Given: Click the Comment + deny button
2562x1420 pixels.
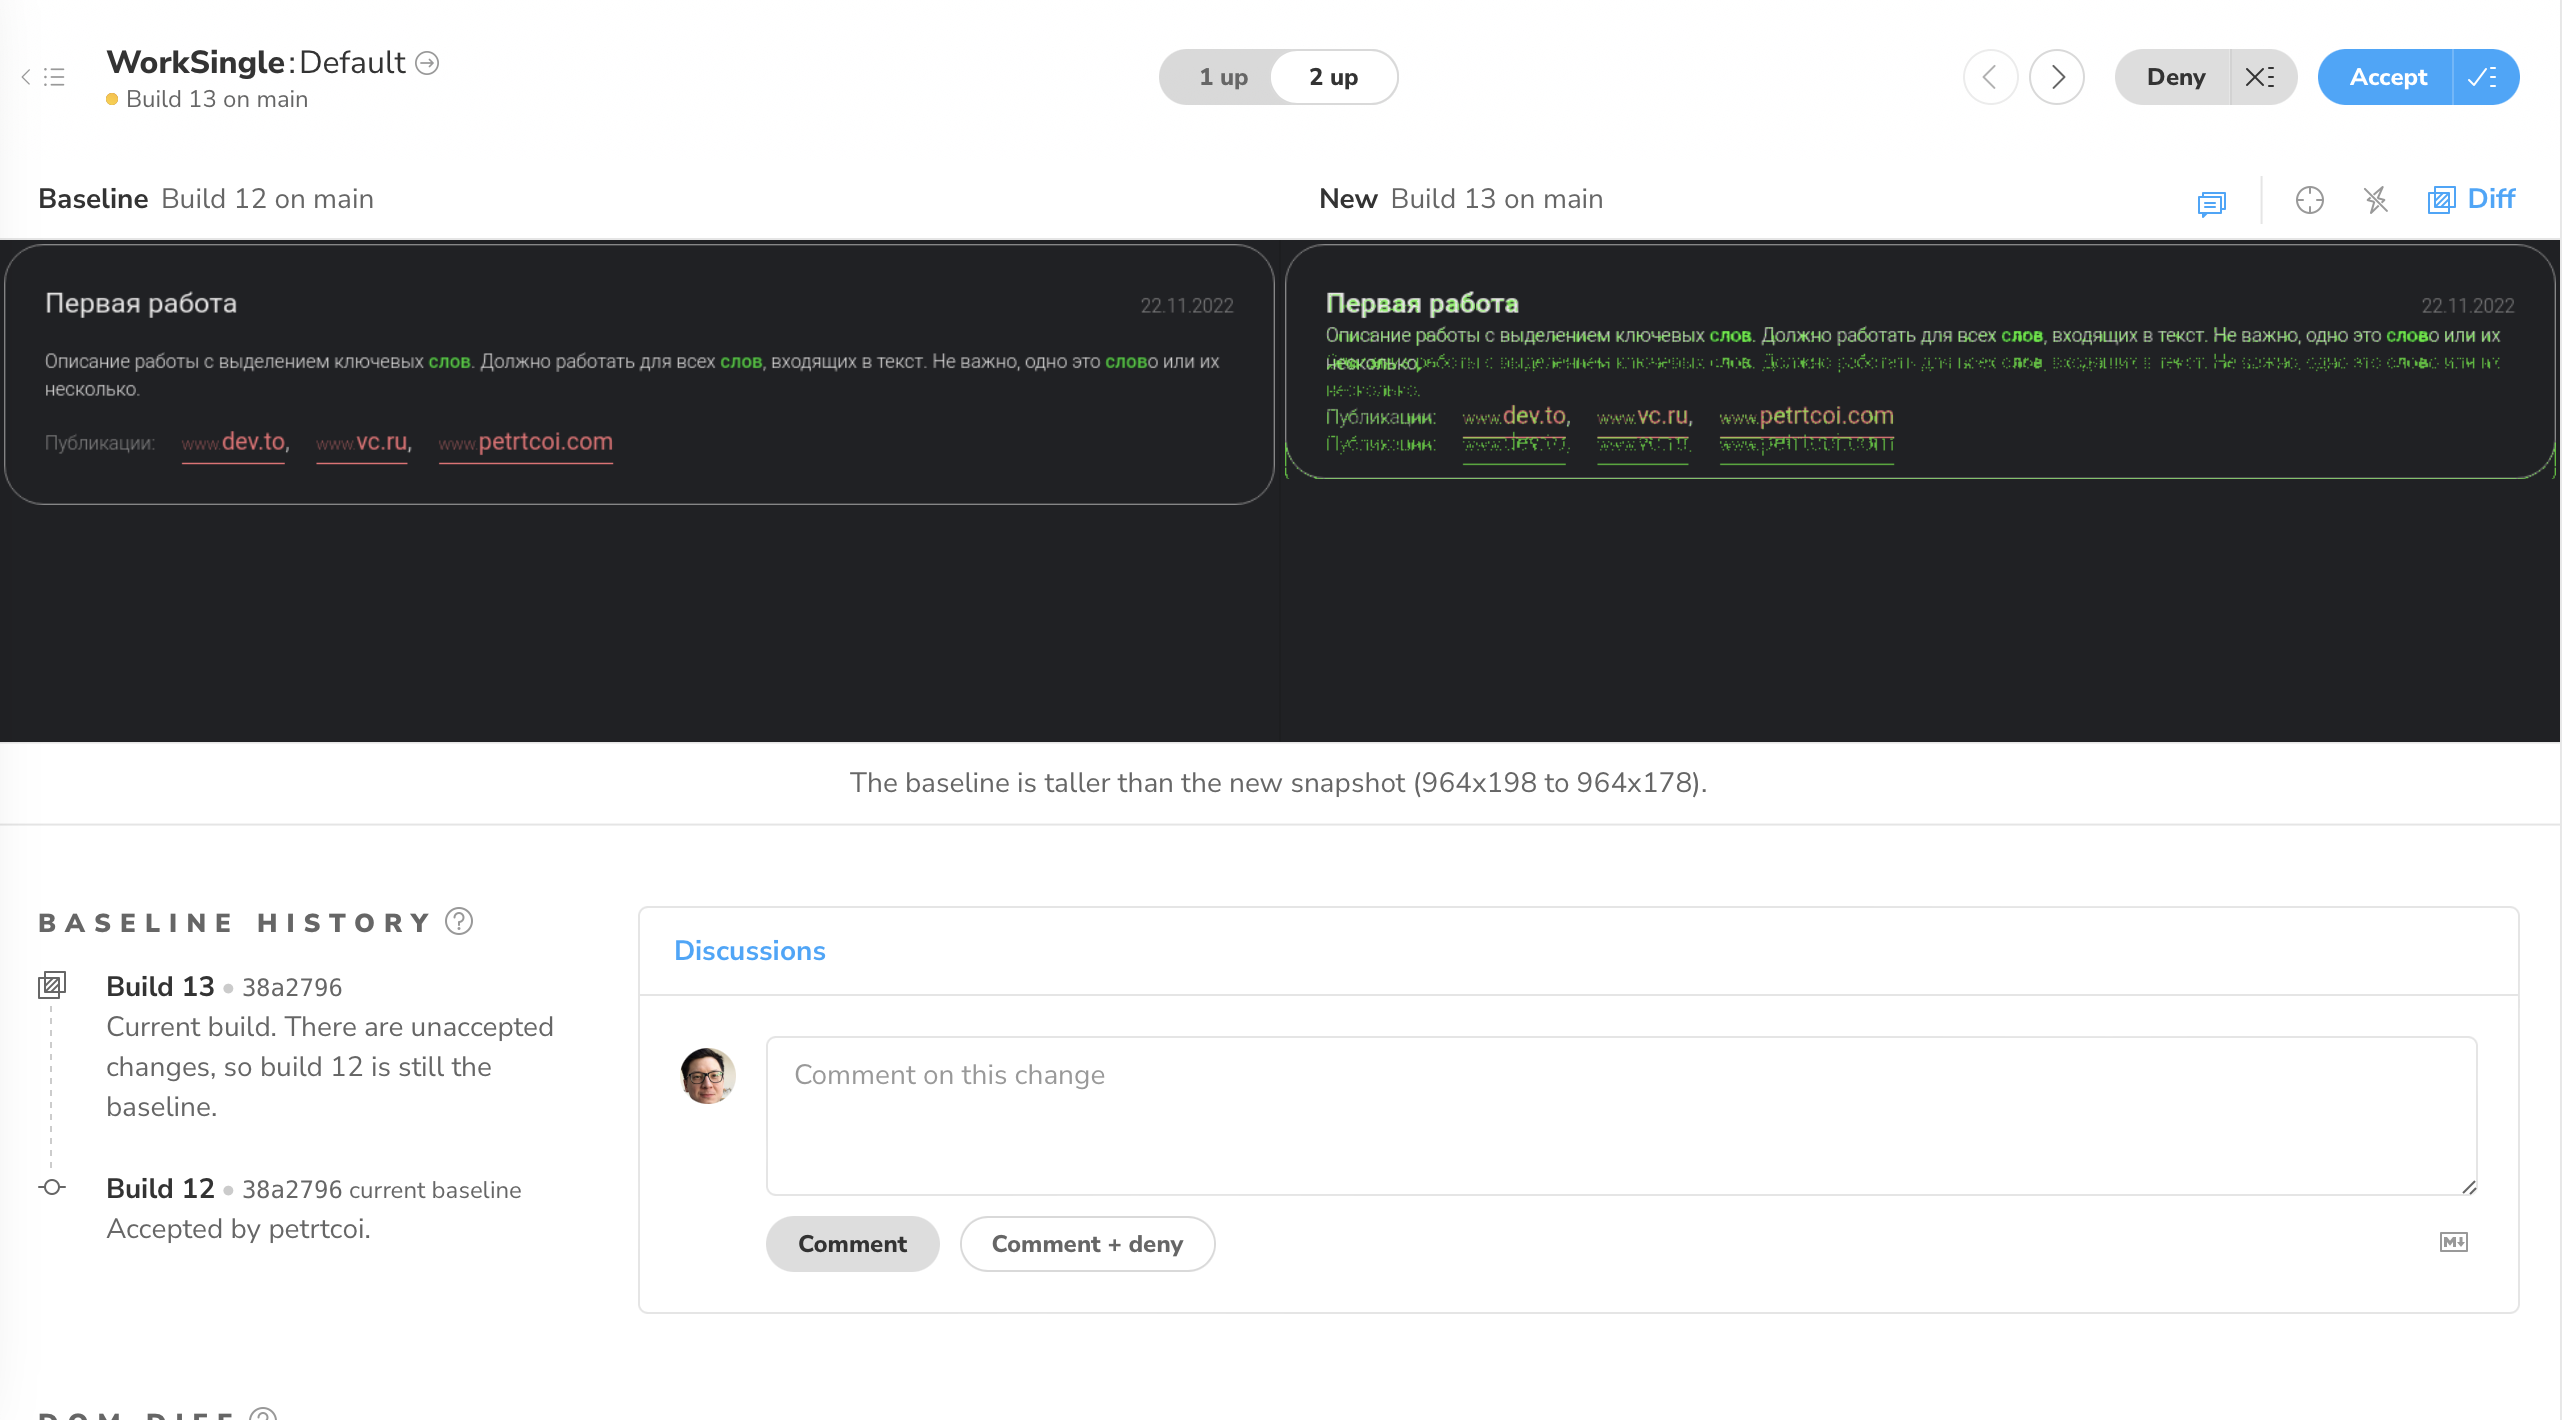Looking at the screenshot, I should pos(1087,1244).
